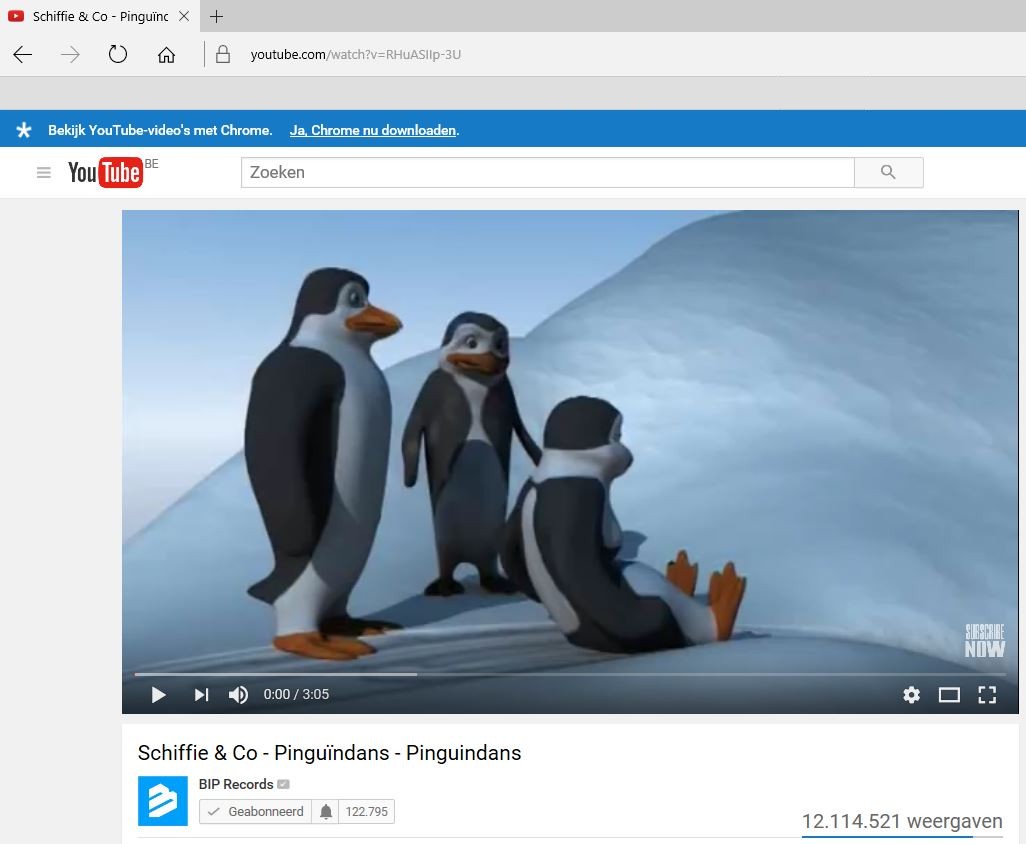
Task: Reload the current page
Action: tap(118, 54)
